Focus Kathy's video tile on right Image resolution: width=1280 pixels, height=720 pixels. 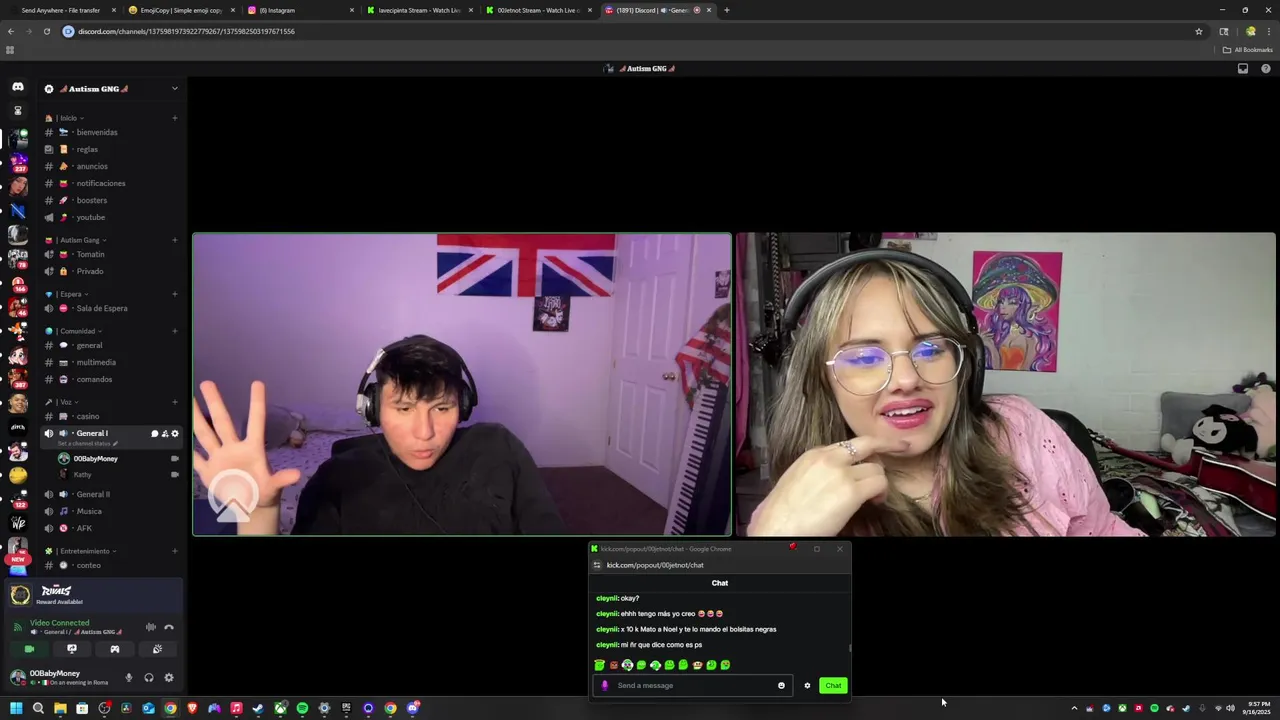click(1006, 385)
